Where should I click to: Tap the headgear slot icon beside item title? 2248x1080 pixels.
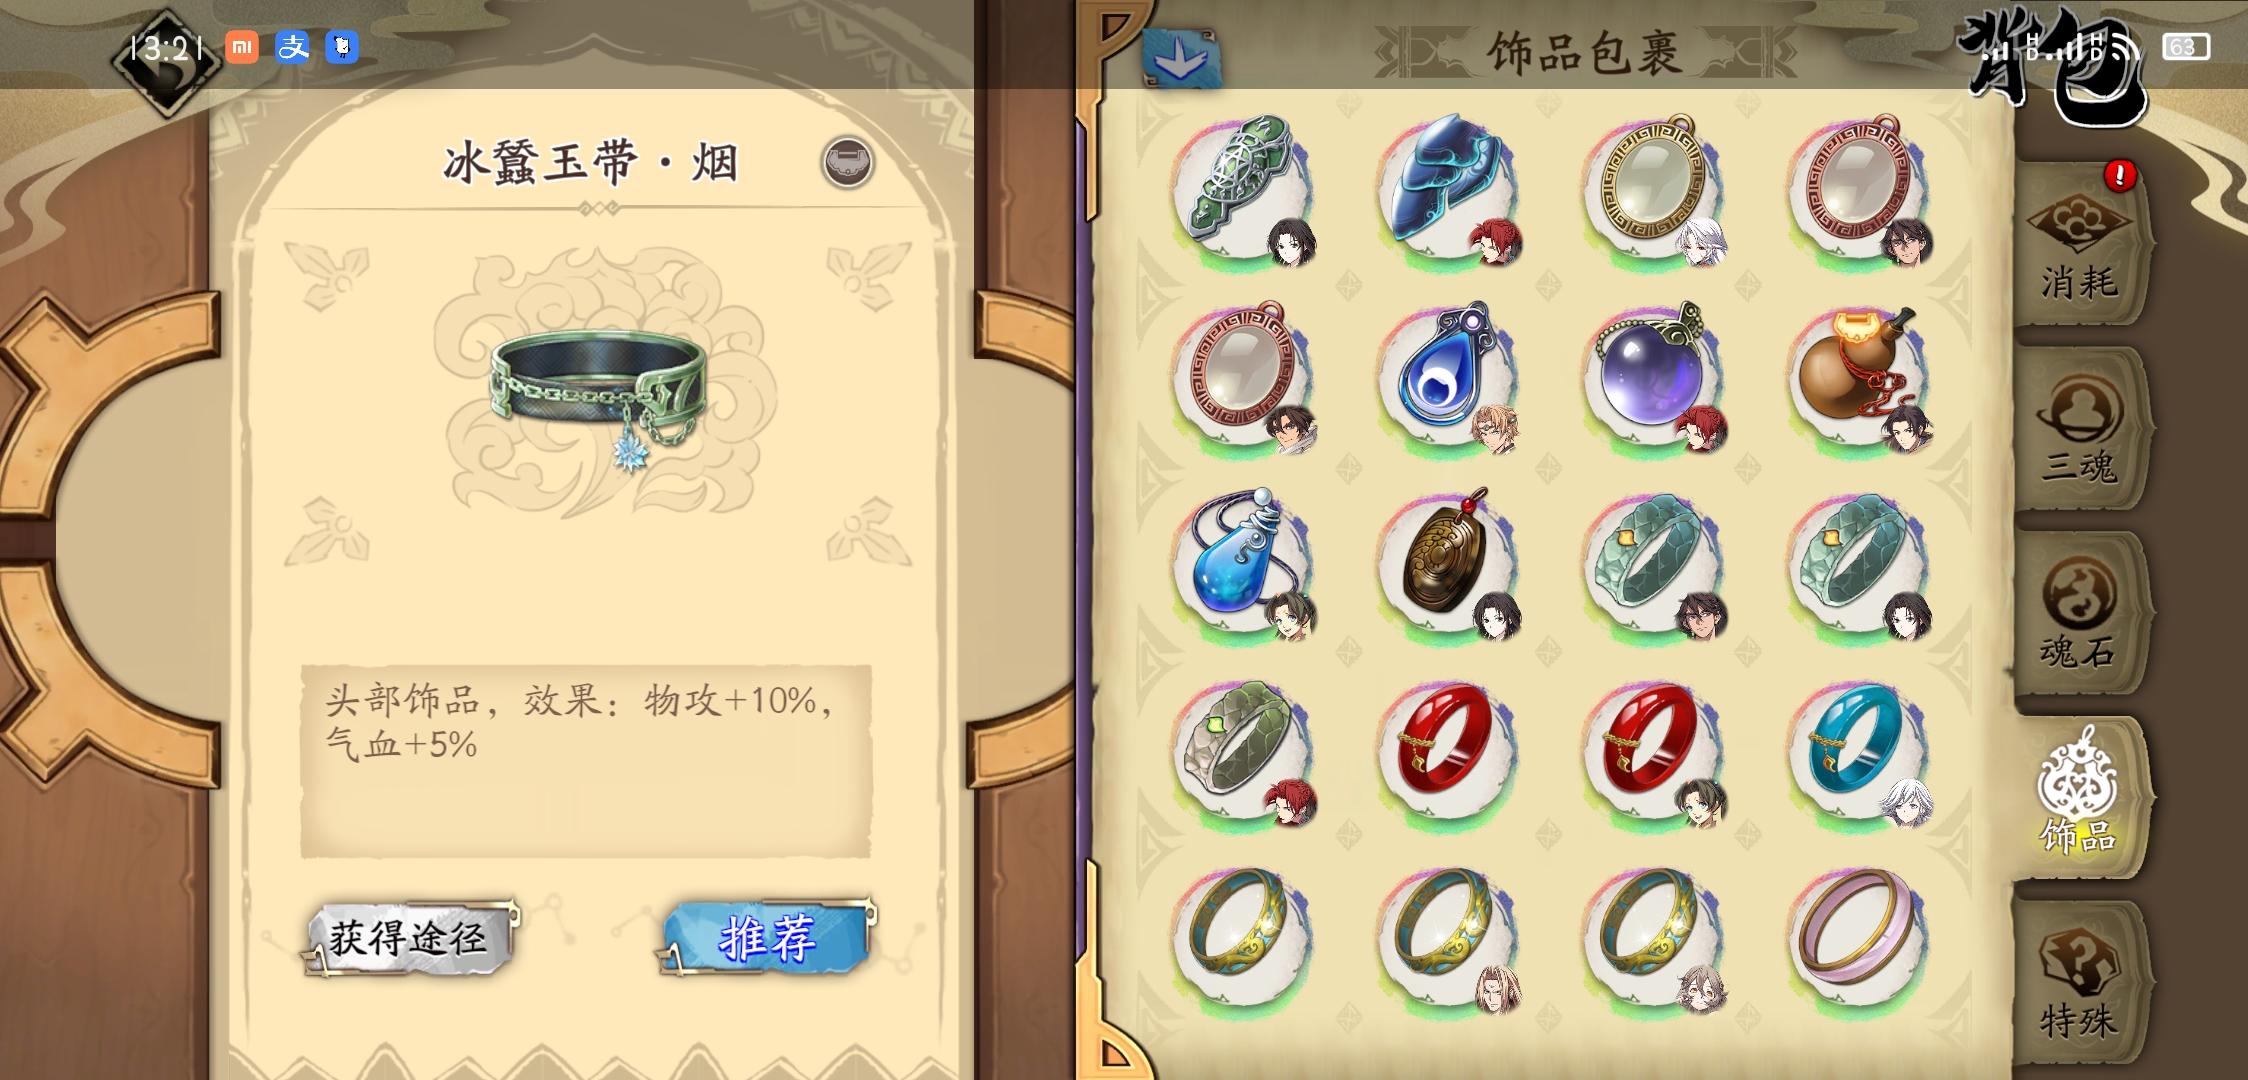(x=848, y=163)
